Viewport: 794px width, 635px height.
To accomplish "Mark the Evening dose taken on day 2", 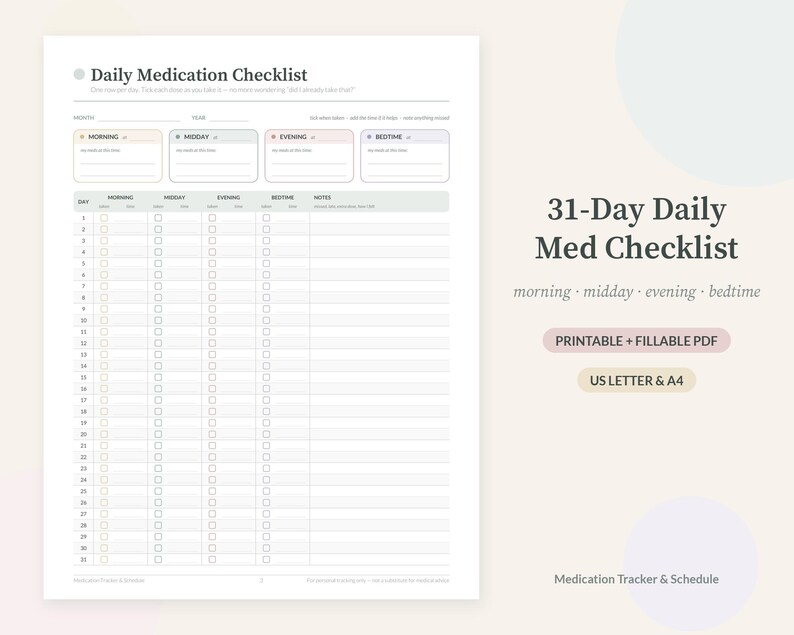I will pos(212,229).
